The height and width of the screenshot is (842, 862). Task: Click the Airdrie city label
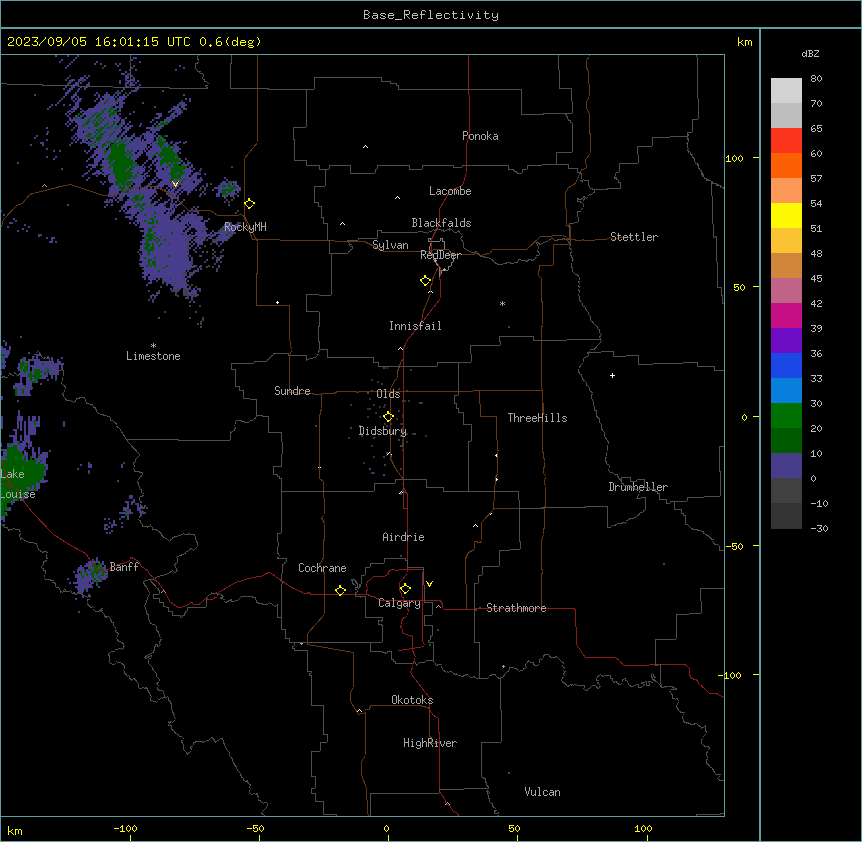(x=403, y=537)
